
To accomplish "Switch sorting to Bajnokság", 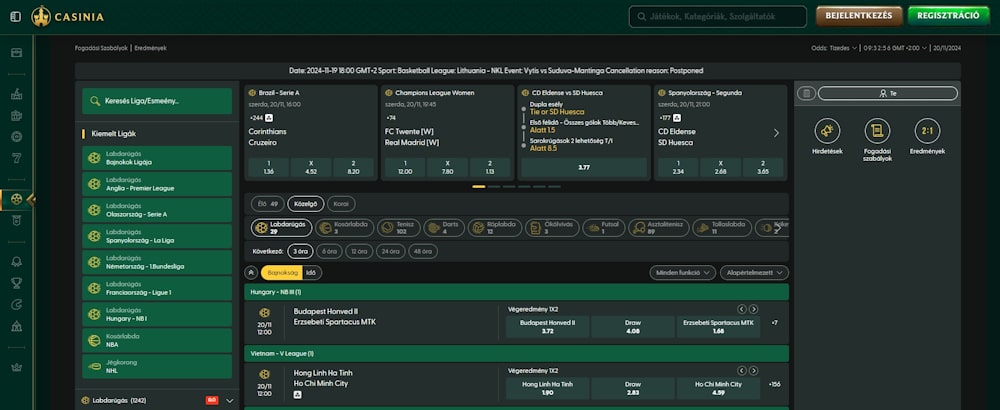I will click(281, 273).
